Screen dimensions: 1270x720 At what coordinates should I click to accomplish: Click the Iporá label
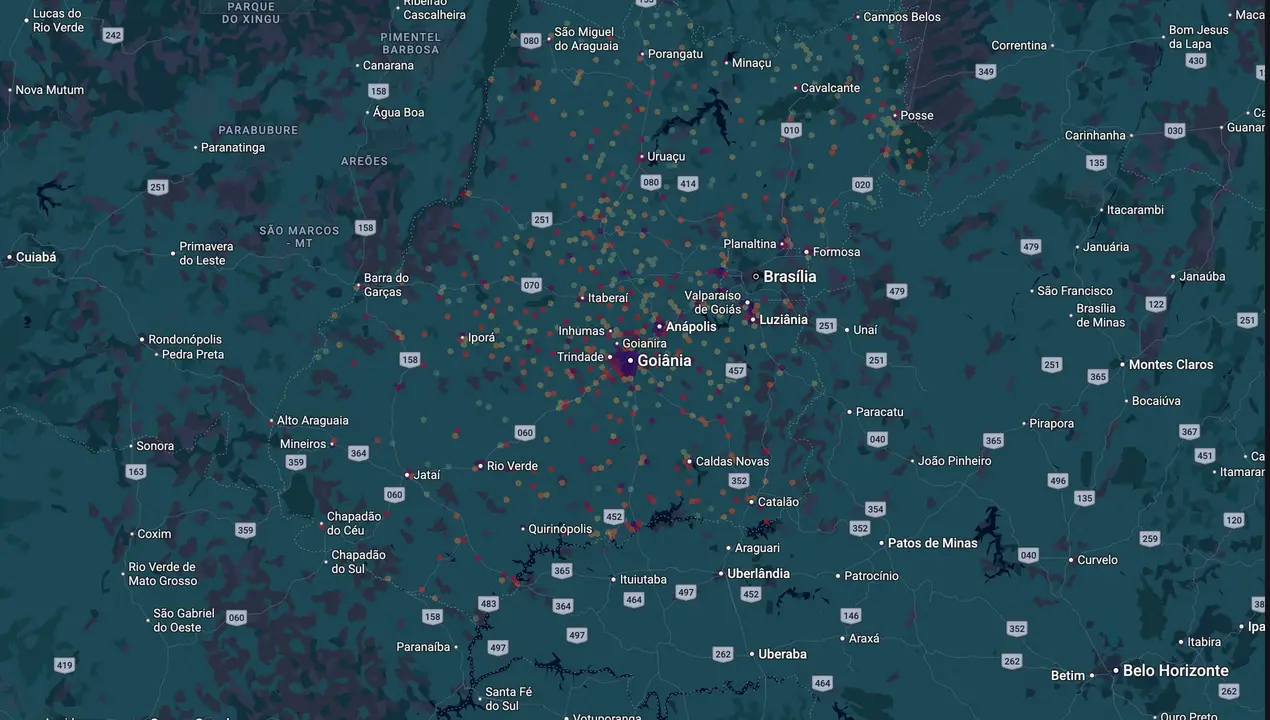pyautogui.click(x=482, y=338)
